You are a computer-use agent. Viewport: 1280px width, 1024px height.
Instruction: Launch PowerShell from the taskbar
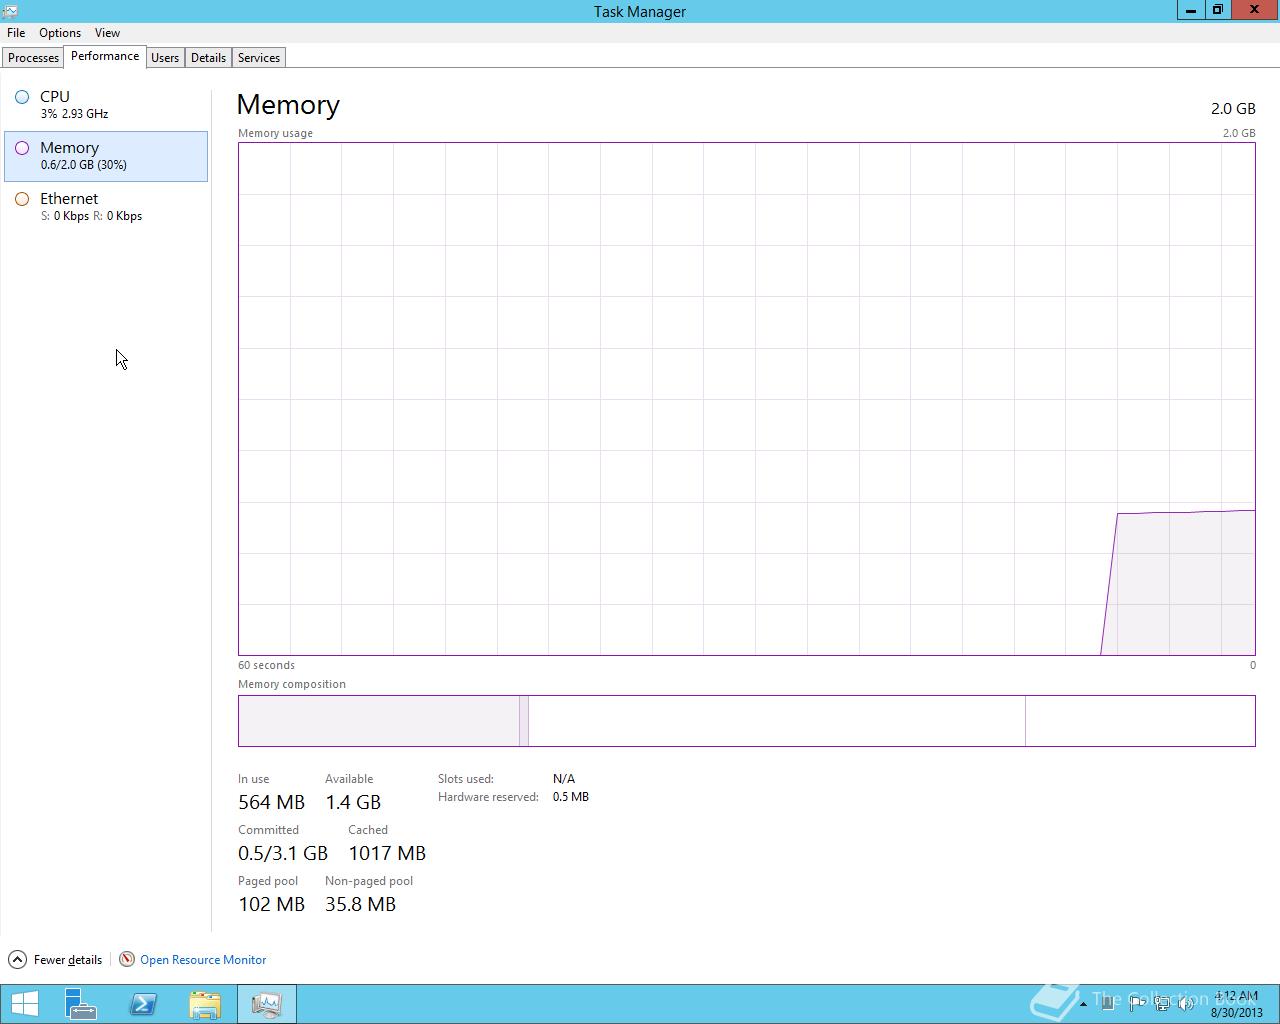click(x=143, y=1004)
